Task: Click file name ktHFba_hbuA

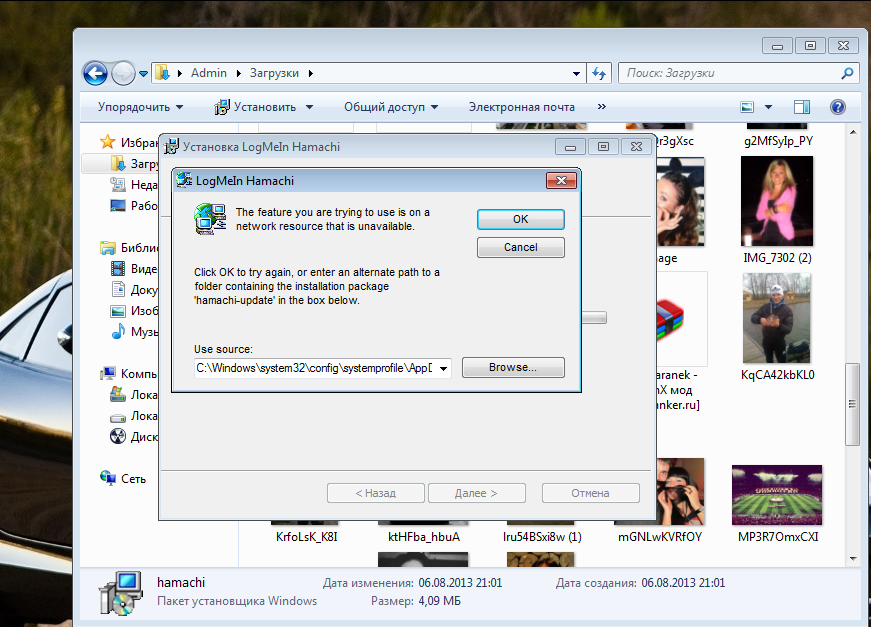Action: click(x=424, y=537)
